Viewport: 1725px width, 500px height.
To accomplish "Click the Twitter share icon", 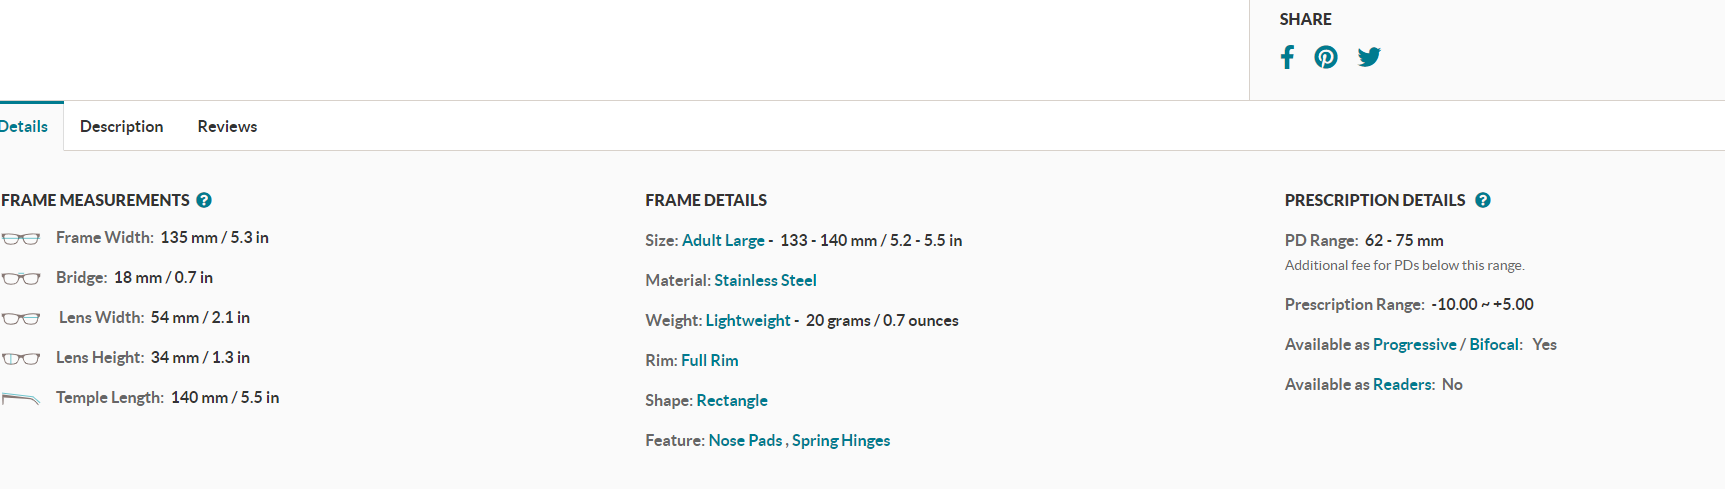I will click(1369, 57).
